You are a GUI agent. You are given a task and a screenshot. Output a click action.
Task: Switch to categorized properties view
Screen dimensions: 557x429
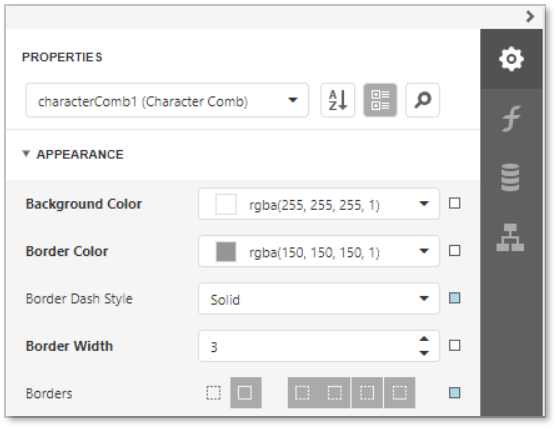pyautogui.click(x=380, y=100)
